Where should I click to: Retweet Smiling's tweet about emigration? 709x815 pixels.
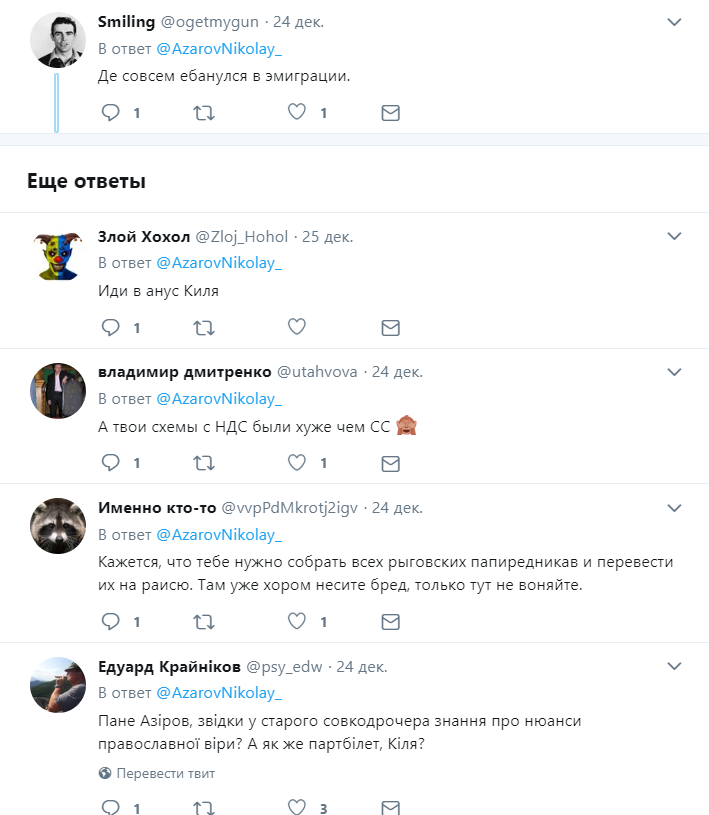coord(204,113)
